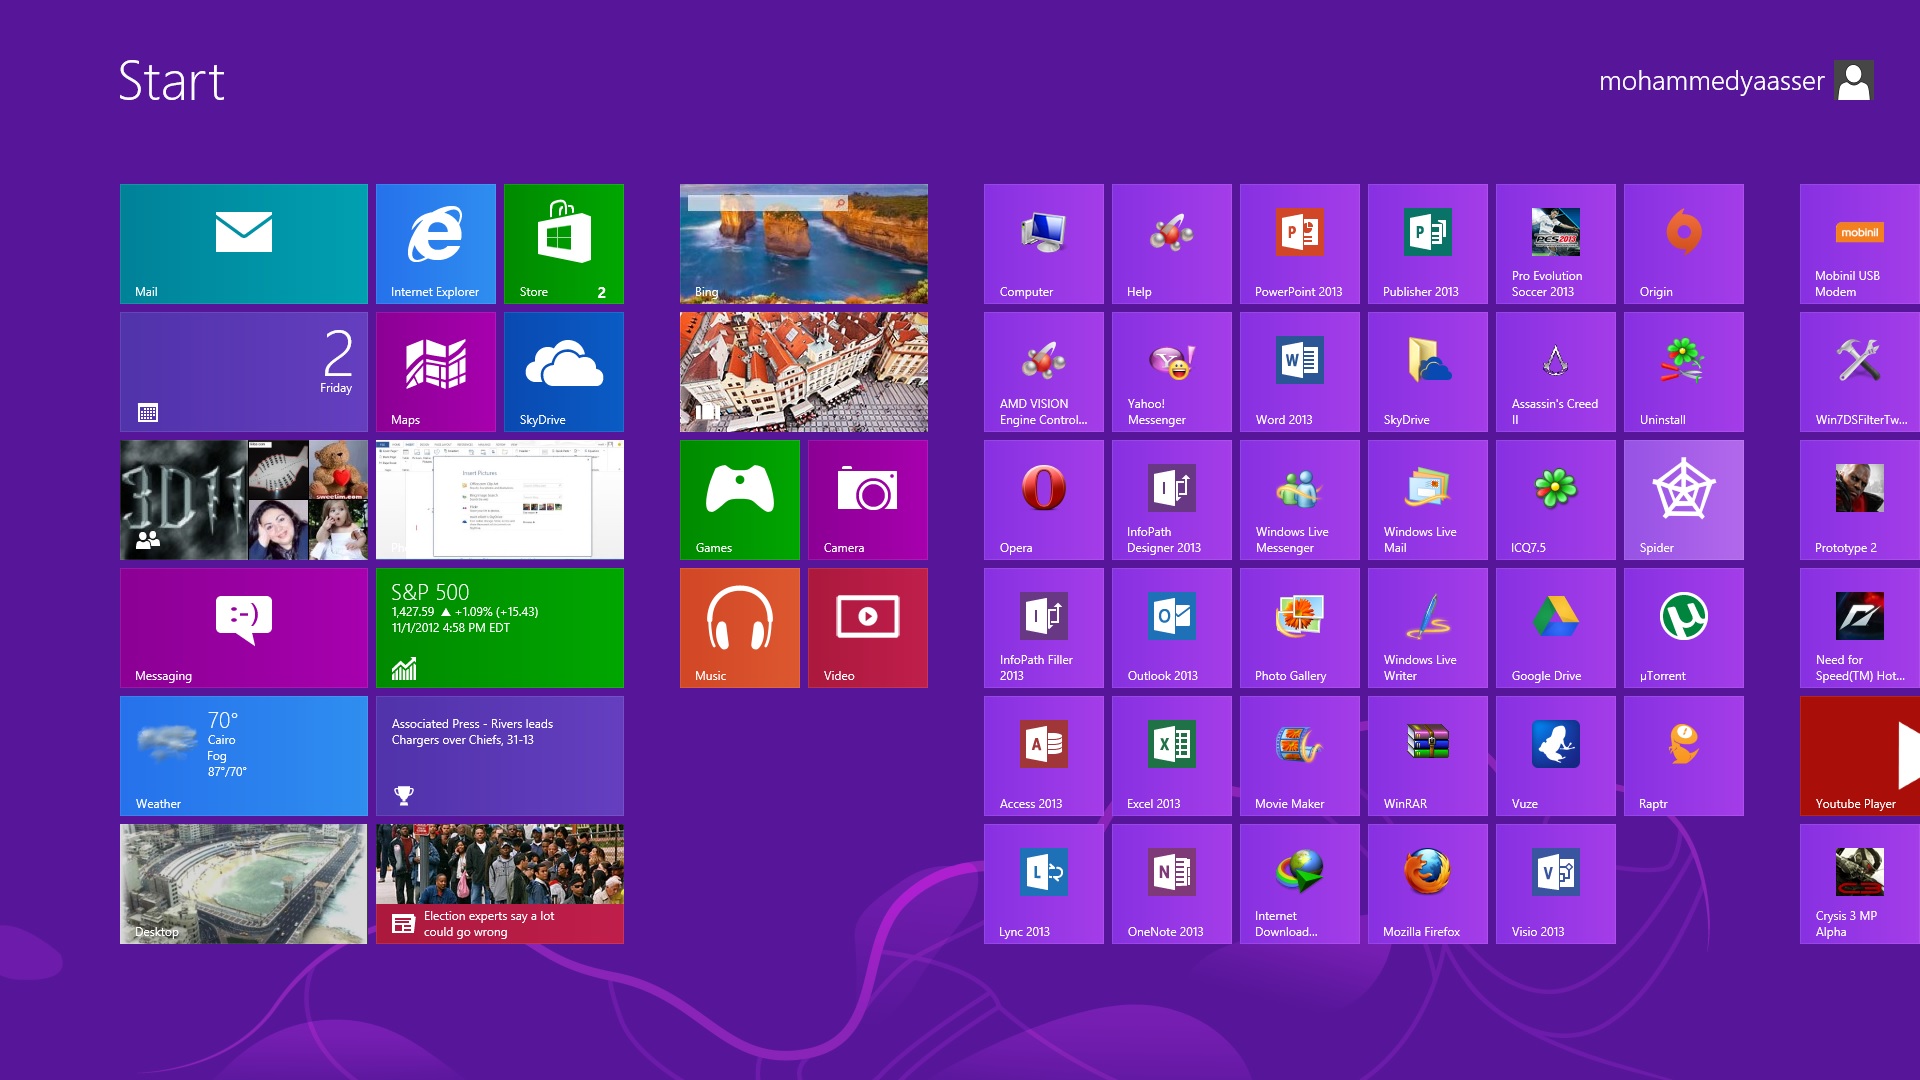
Task: Open Windows Live Messenger tile
Action: [x=1300, y=500]
